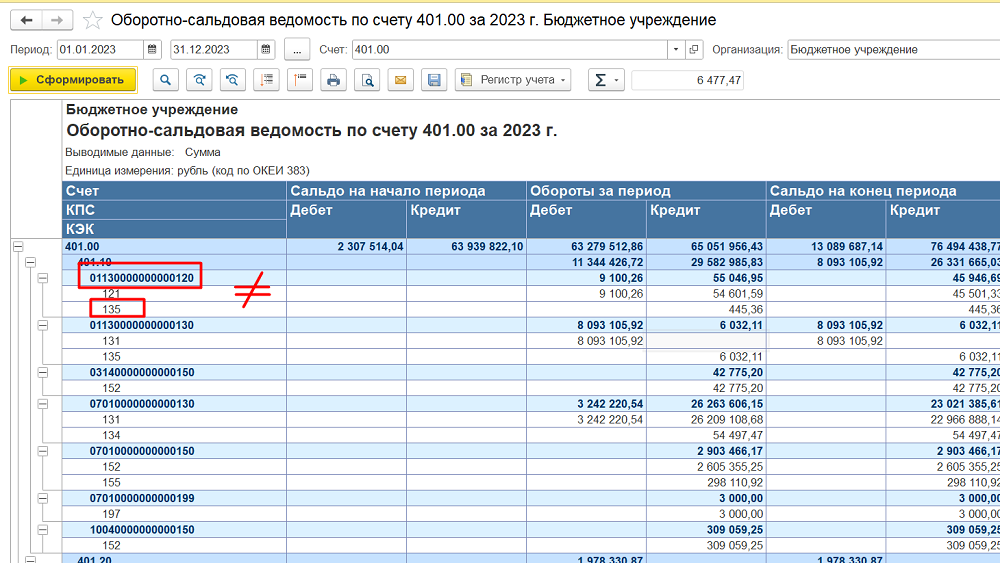Go back with the left arrow button
1000x563 pixels.
click(26, 20)
